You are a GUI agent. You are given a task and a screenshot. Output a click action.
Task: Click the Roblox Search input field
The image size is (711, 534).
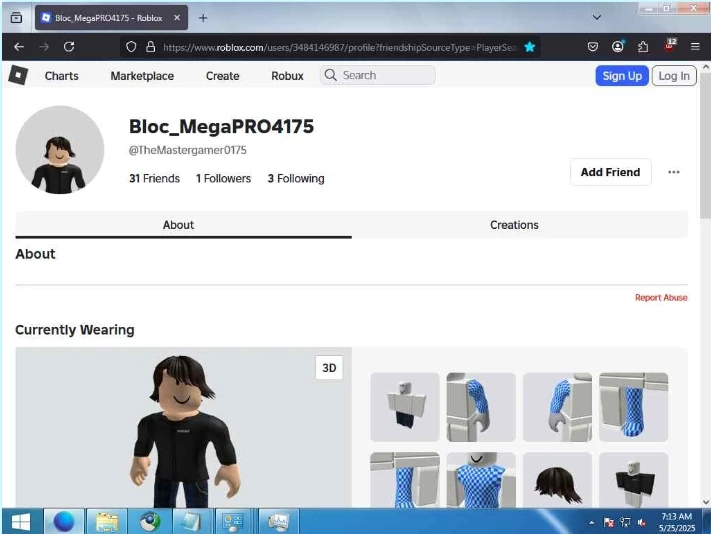(x=378, y=75)
